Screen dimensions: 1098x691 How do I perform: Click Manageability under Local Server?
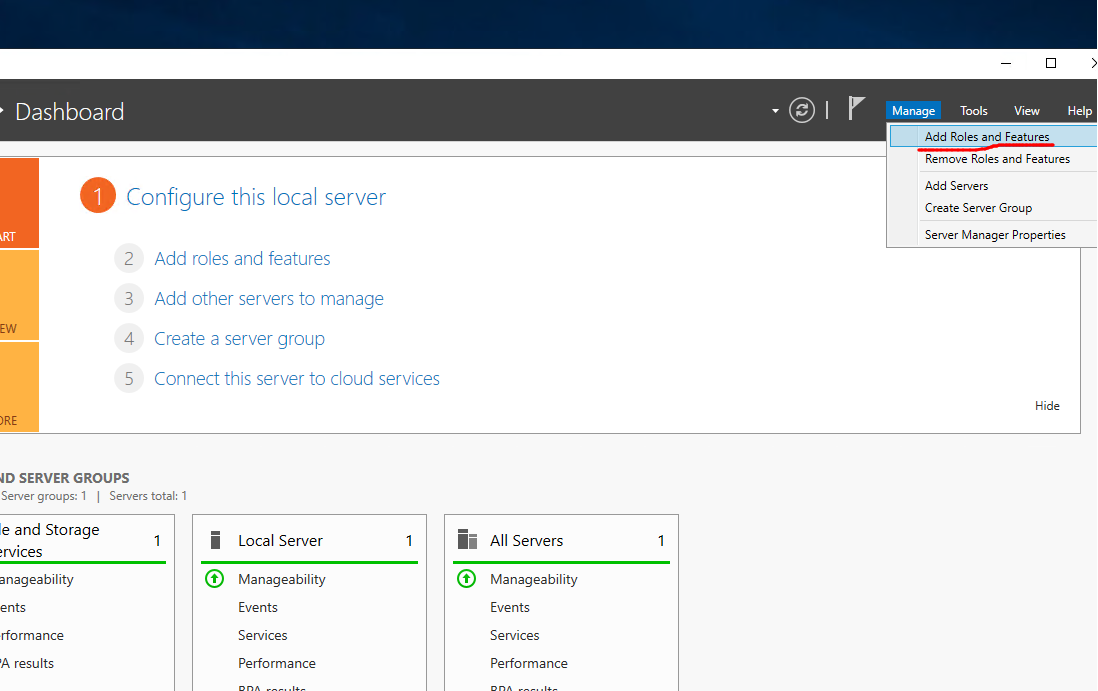tap(282, 579)
